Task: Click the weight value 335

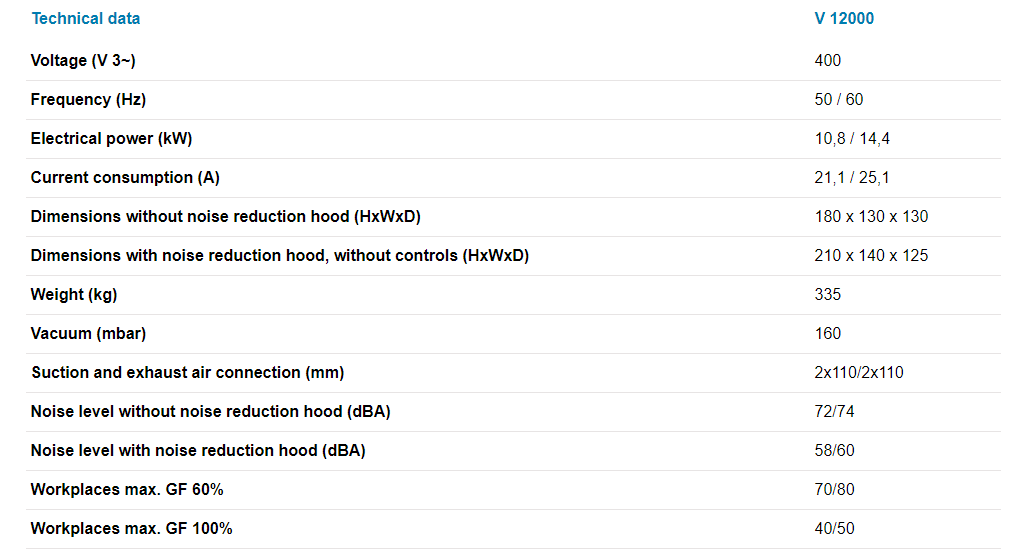Action: point(828,294)
